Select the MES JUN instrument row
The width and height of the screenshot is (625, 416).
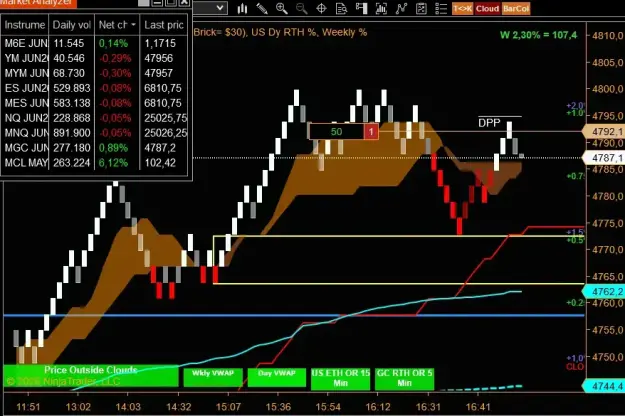coord(94,103)
